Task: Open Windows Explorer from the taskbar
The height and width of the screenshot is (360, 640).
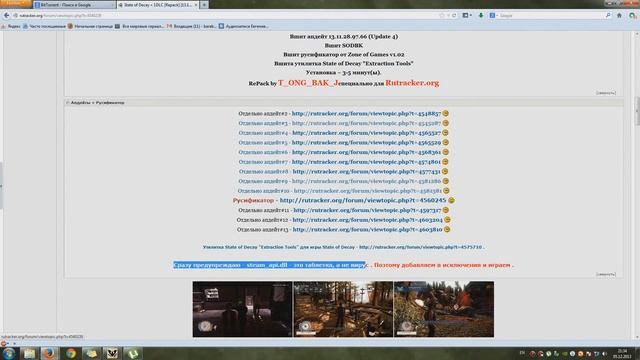Action: (x=29, y=353)
